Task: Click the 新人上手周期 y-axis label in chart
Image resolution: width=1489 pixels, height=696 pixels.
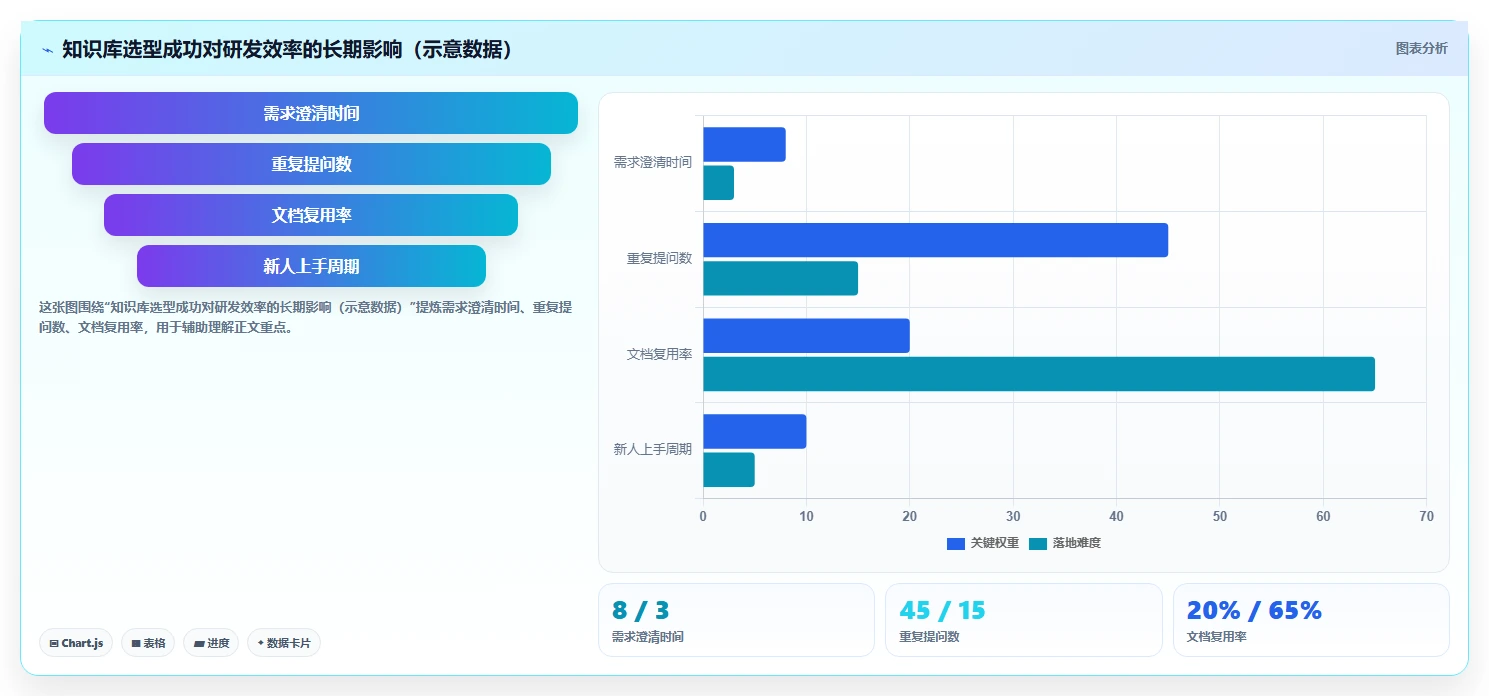Action: [653, 449]
